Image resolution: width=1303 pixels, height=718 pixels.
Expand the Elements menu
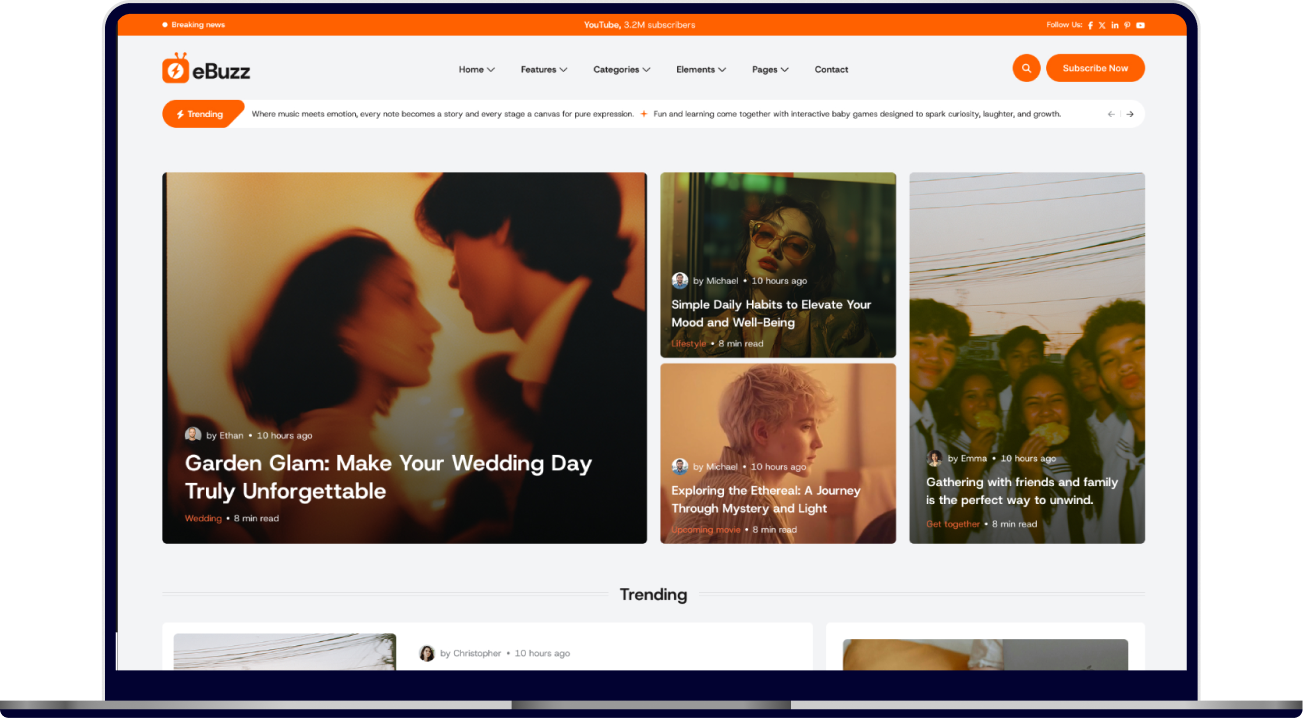pos(700,70)
